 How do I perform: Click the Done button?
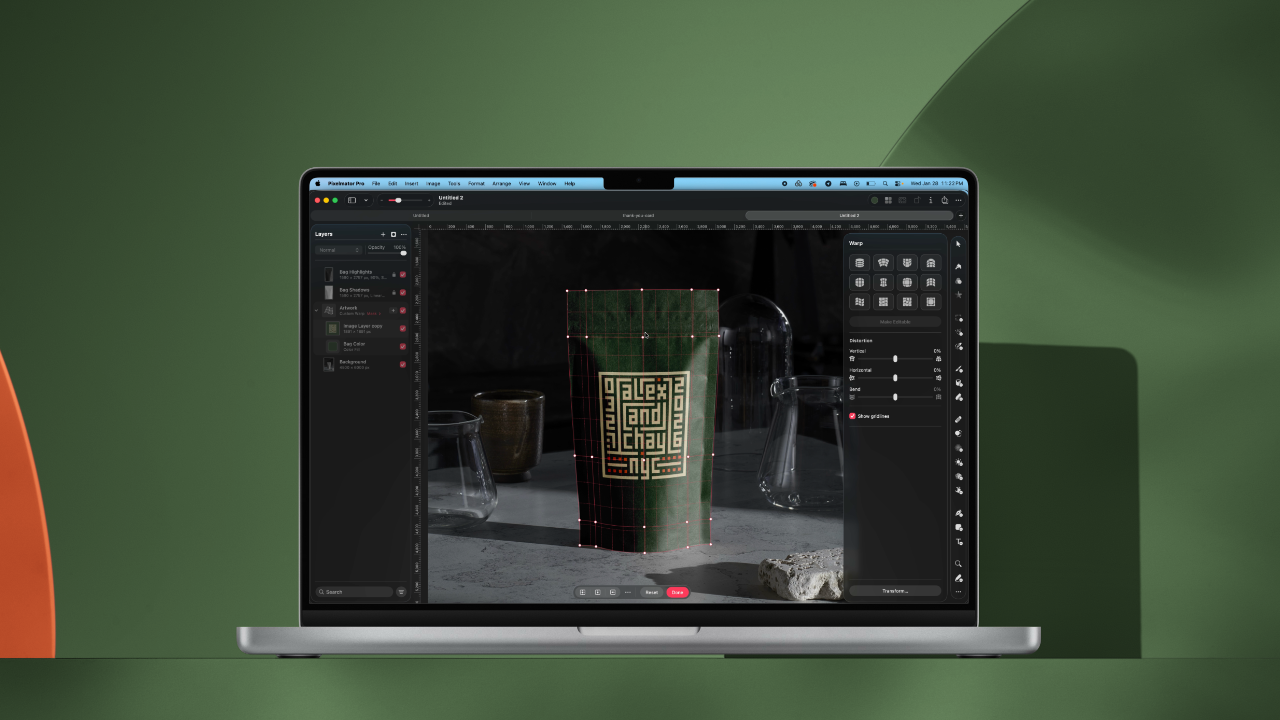pyautogui.click(x=677, y=592)
